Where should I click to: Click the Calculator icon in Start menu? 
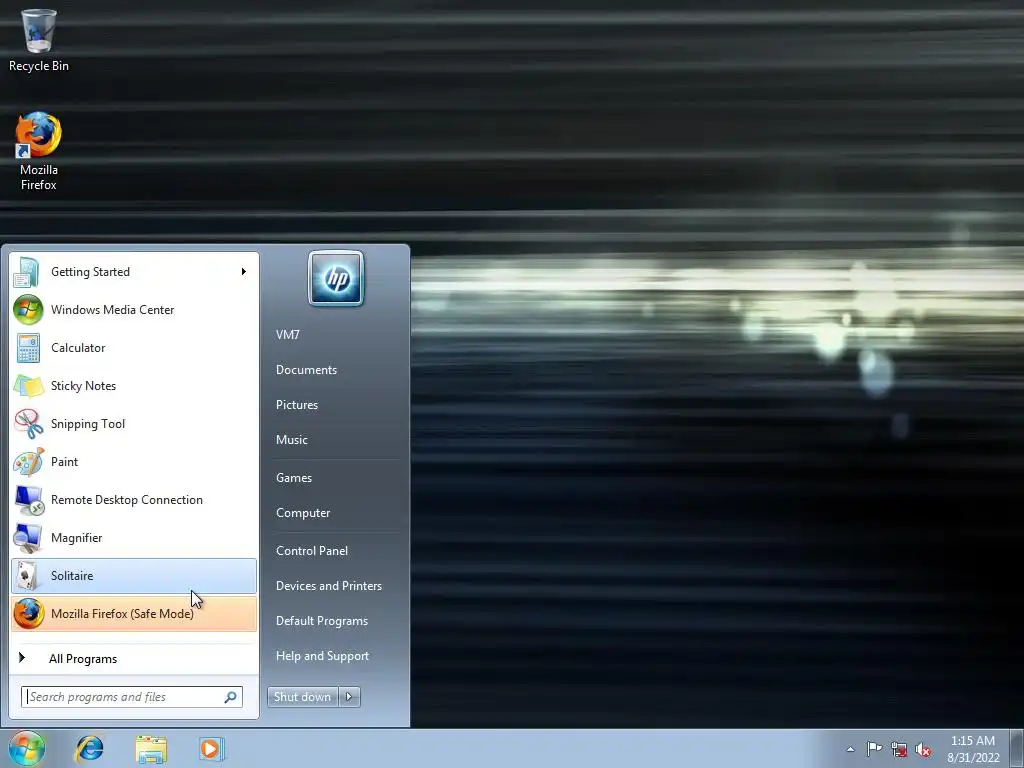28,348
